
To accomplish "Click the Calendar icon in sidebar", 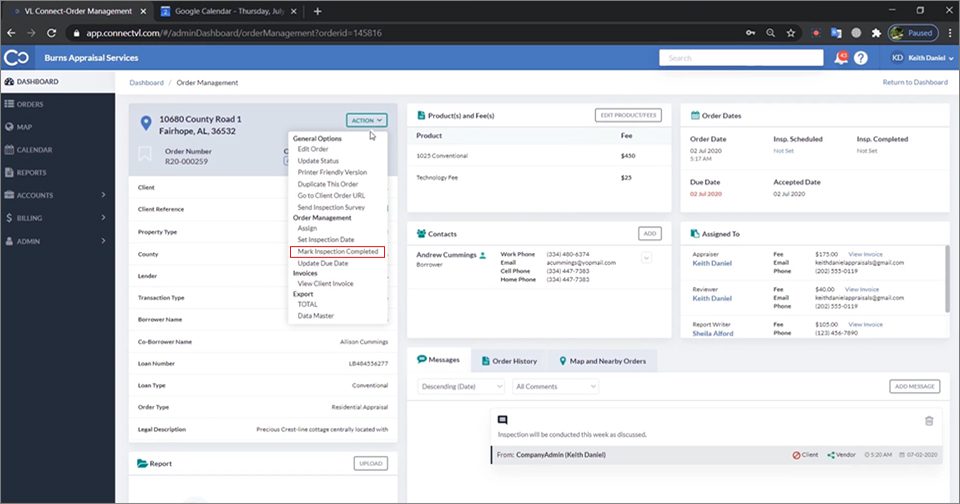I will pyautogui.click(x=9, y=149).
